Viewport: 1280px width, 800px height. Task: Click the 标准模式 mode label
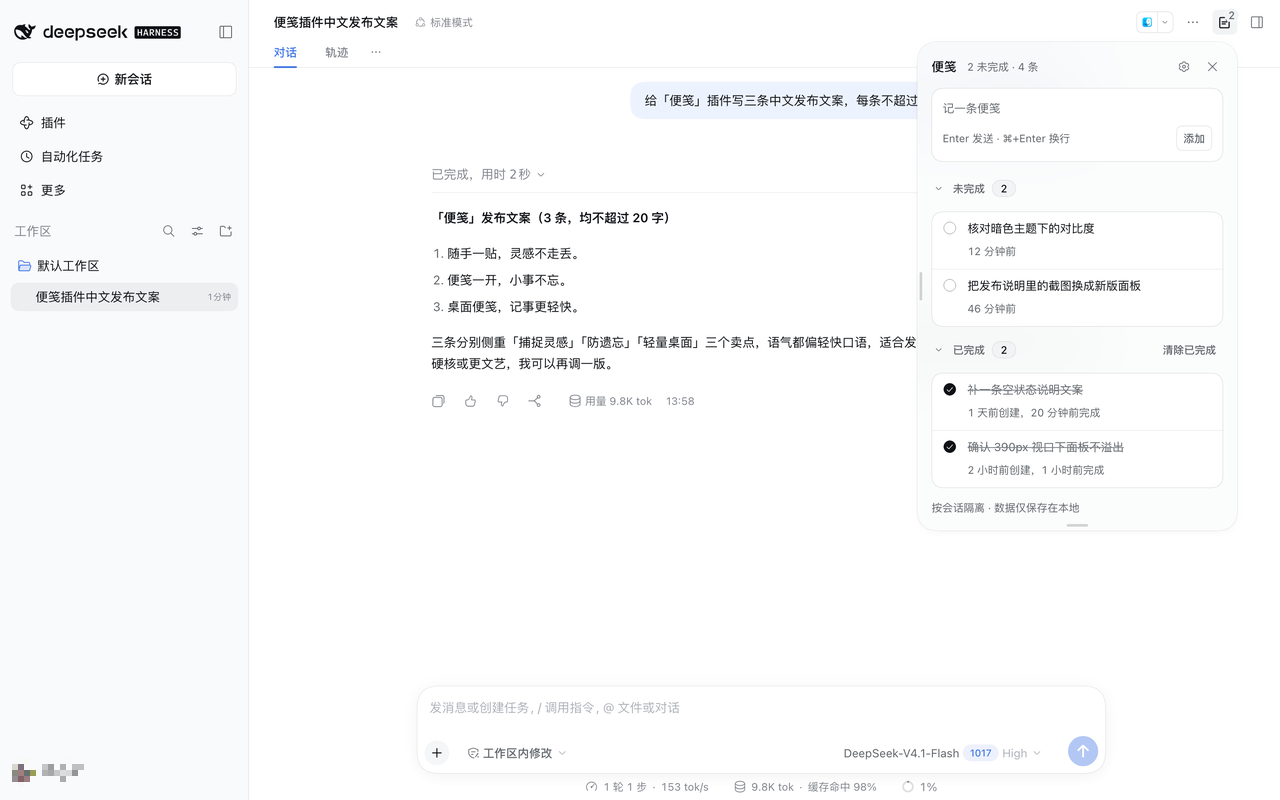pos(444,22)
